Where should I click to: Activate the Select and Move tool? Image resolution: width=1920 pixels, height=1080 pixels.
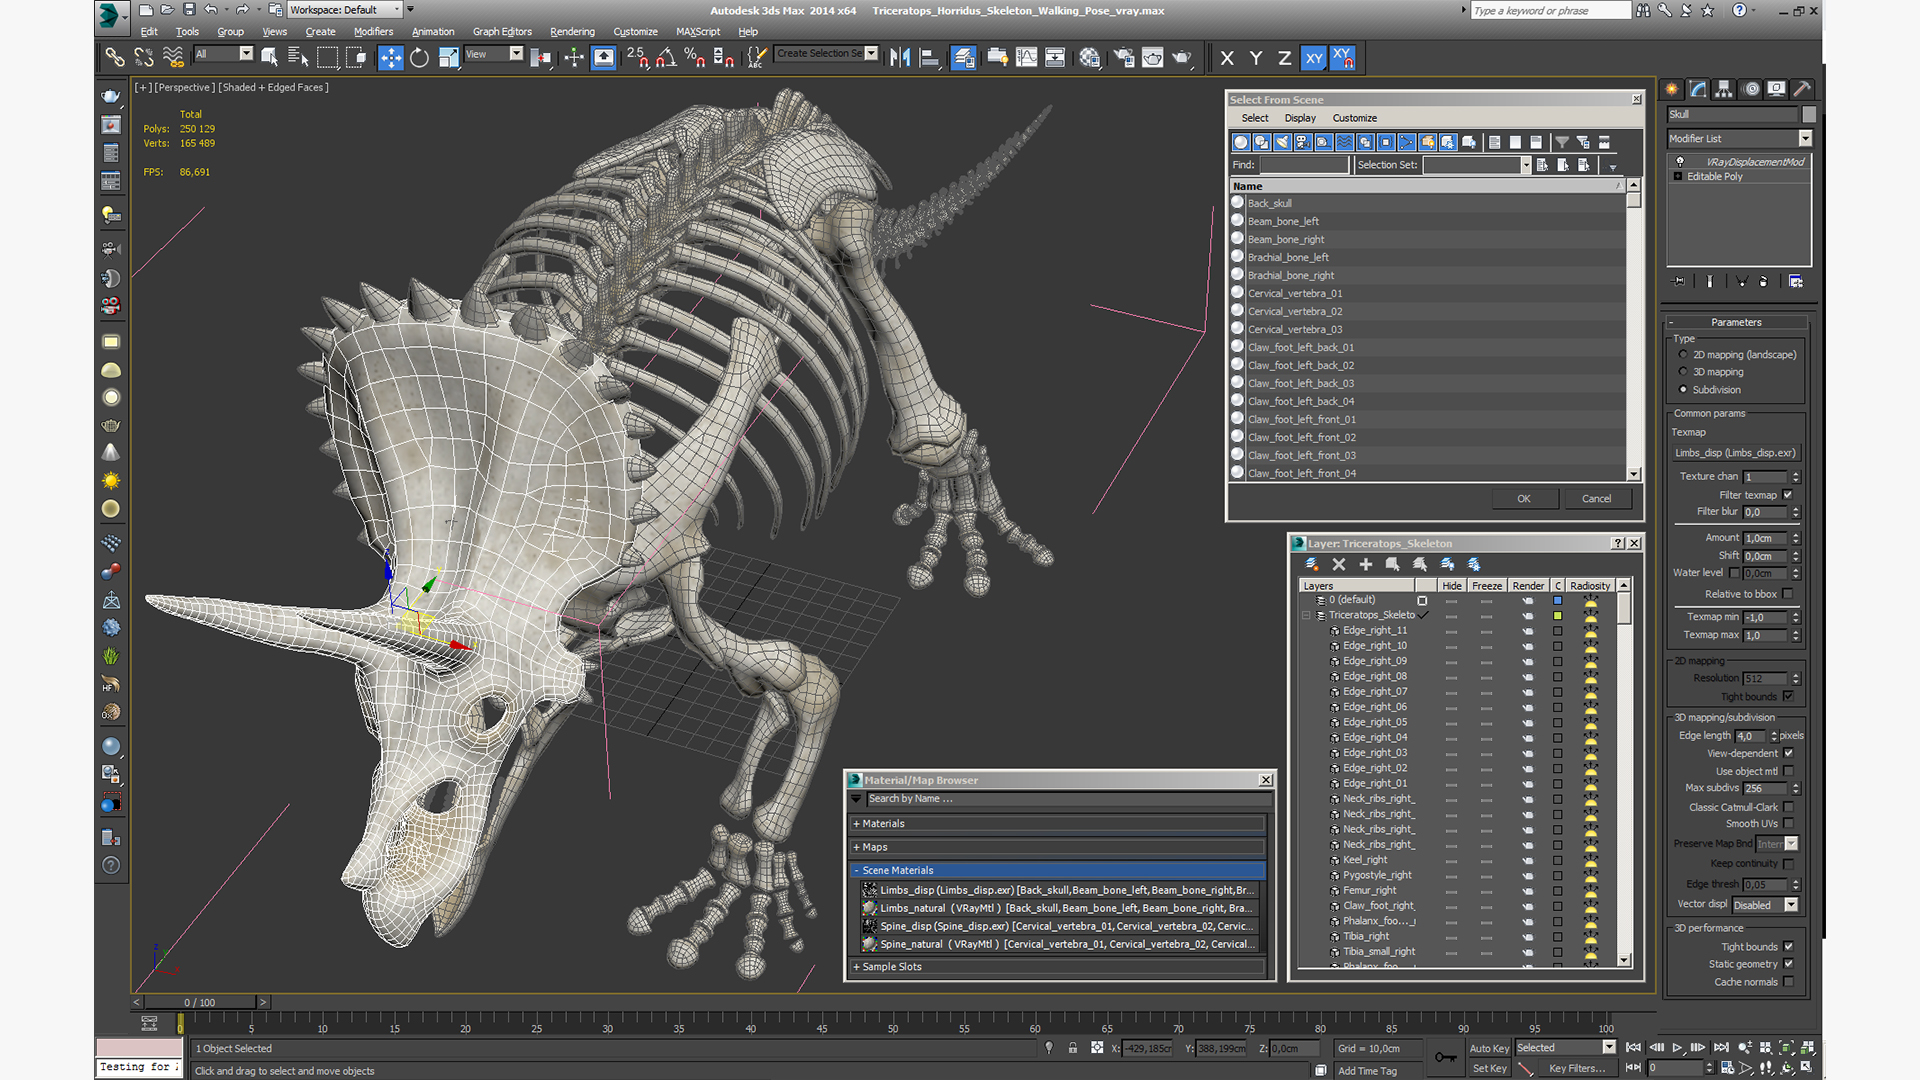tap(390, 57)
